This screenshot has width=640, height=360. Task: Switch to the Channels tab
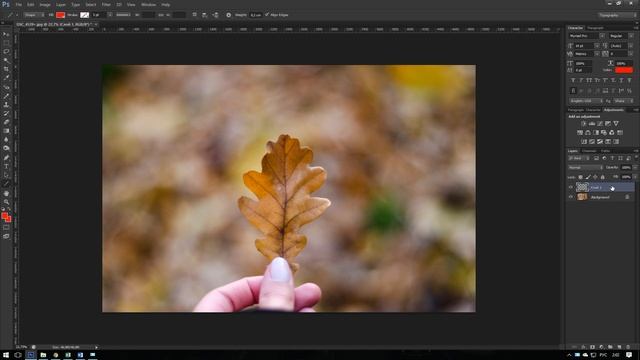(x=589, y=151)
